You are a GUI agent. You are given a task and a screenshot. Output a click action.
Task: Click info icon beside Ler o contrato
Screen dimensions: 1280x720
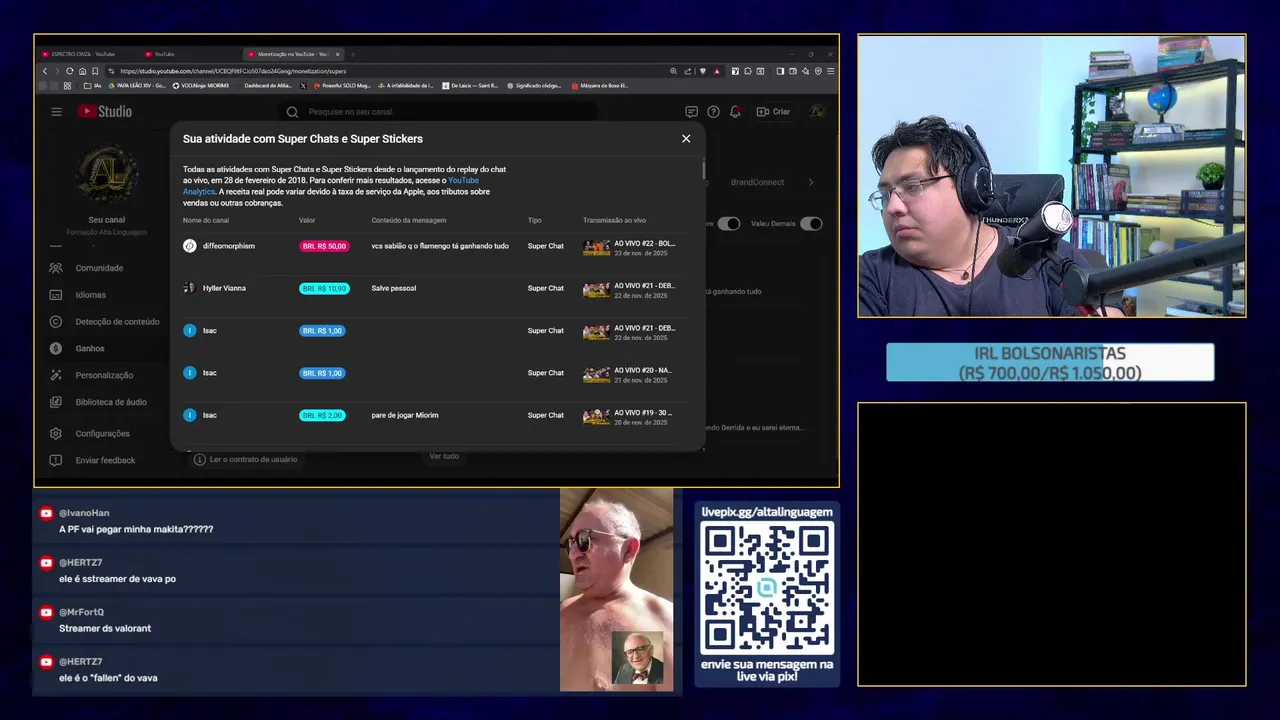tap(199, 459)
